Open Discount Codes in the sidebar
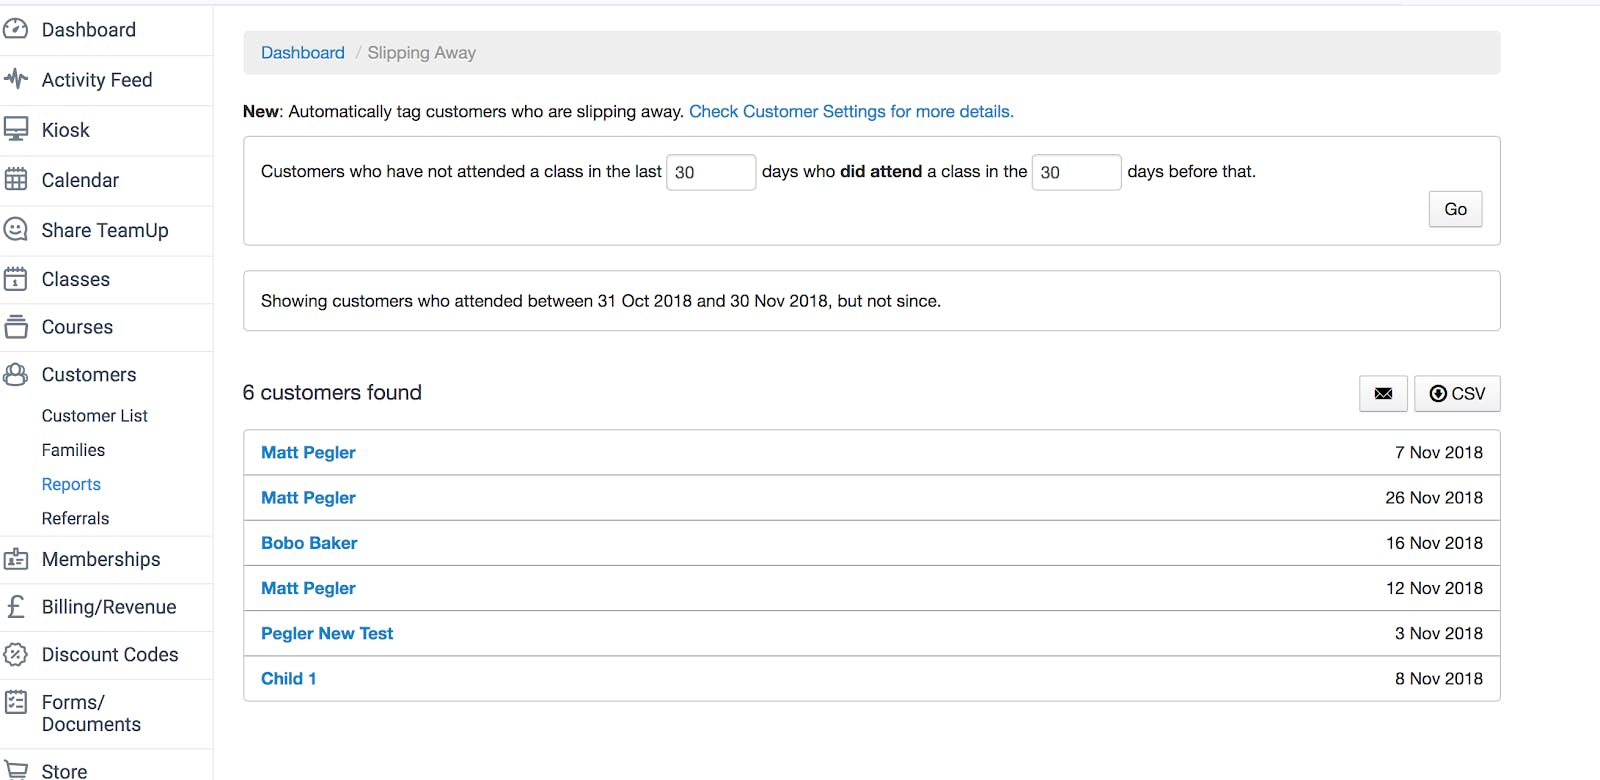 (110, 654)
